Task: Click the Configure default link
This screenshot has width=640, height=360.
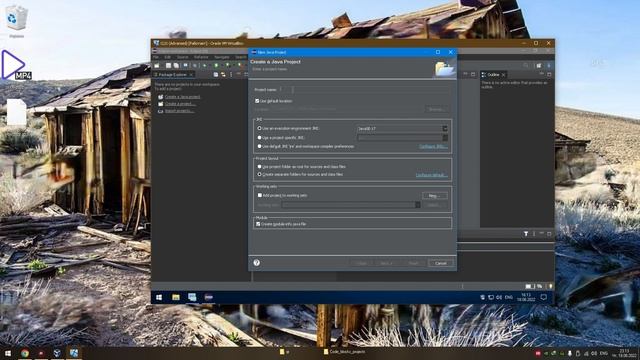Action: (431, 175)
